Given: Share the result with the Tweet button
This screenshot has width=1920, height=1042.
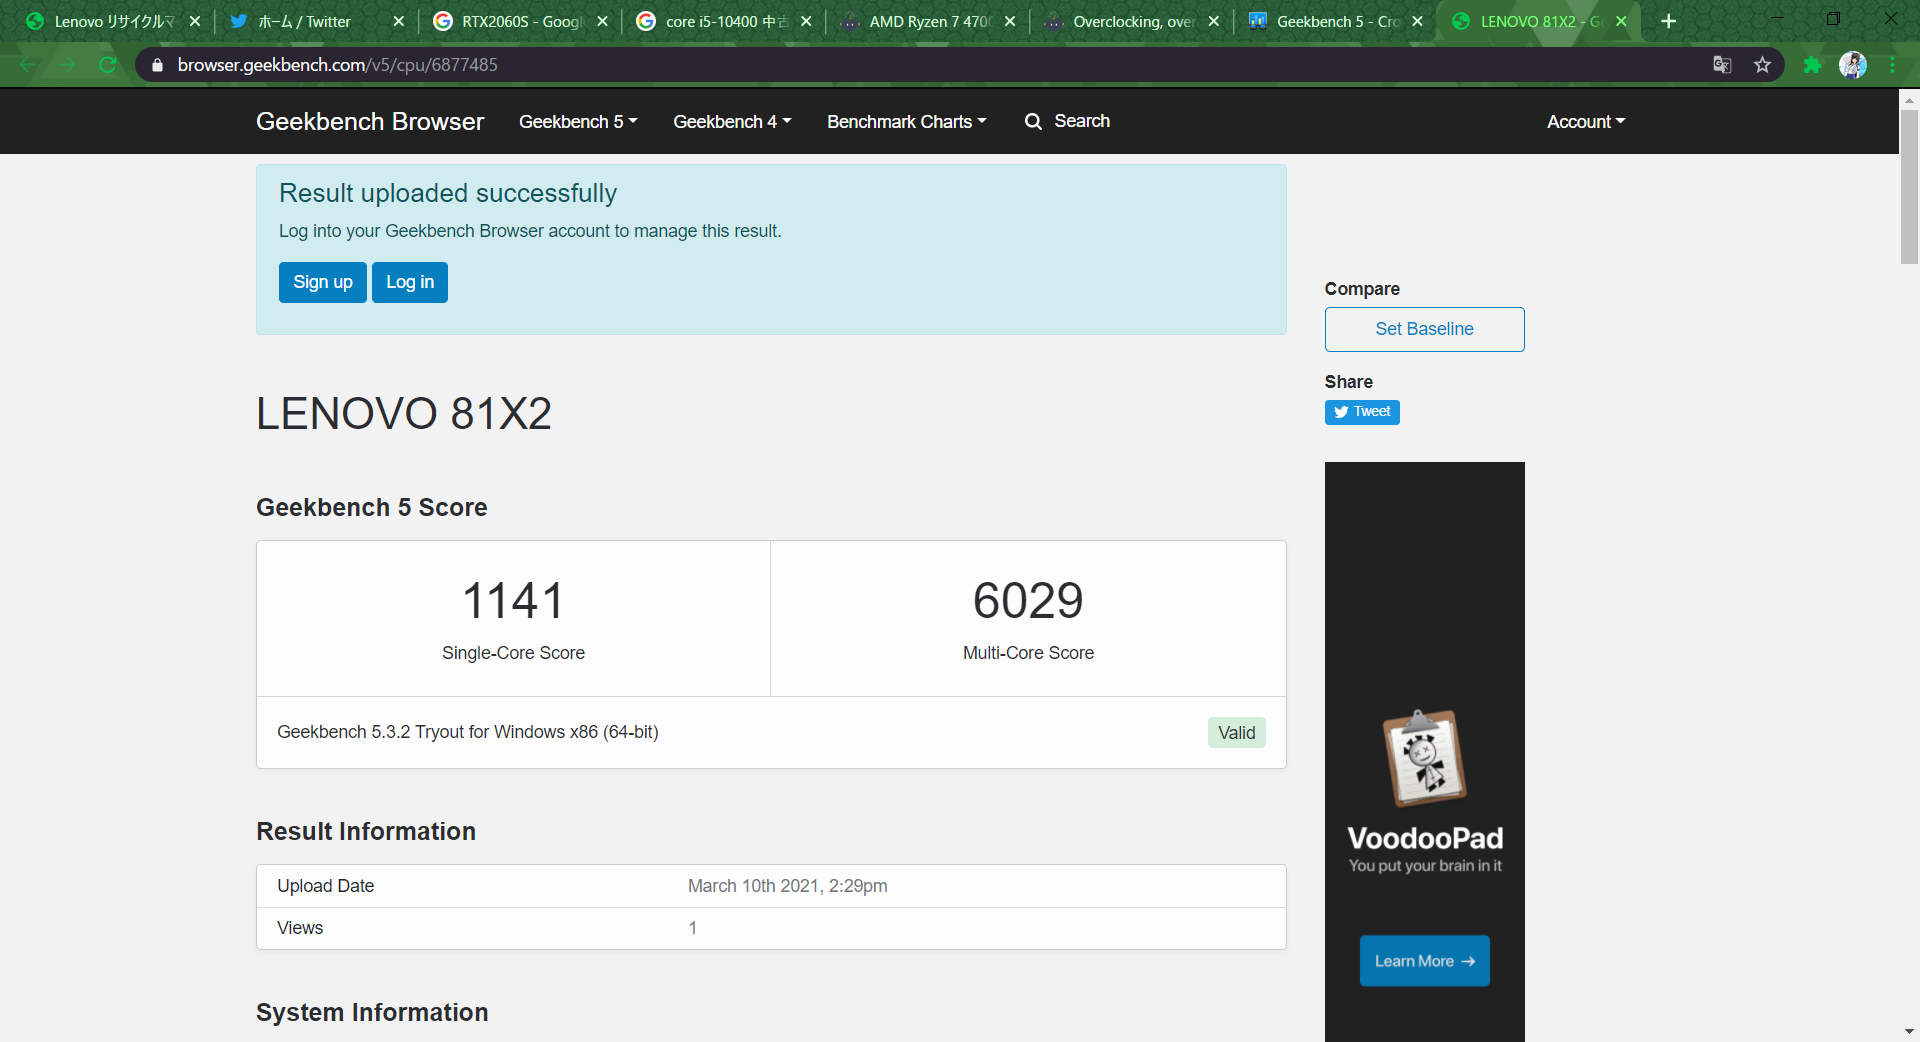Looking at the screenshot, I should click(1362, 412).
